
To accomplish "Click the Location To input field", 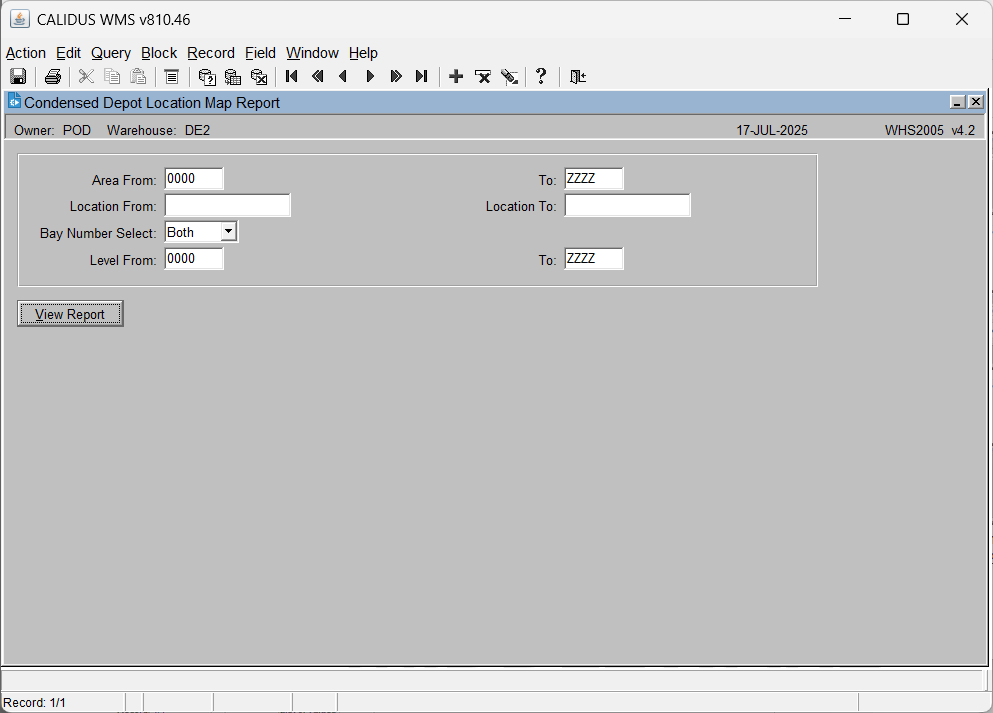I will (x=628, y=205).
